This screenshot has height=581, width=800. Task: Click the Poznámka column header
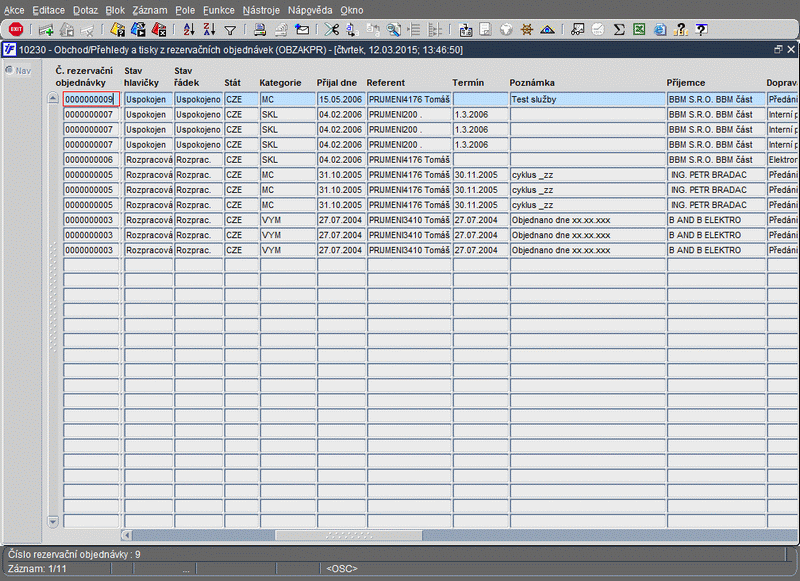[532, 83]
